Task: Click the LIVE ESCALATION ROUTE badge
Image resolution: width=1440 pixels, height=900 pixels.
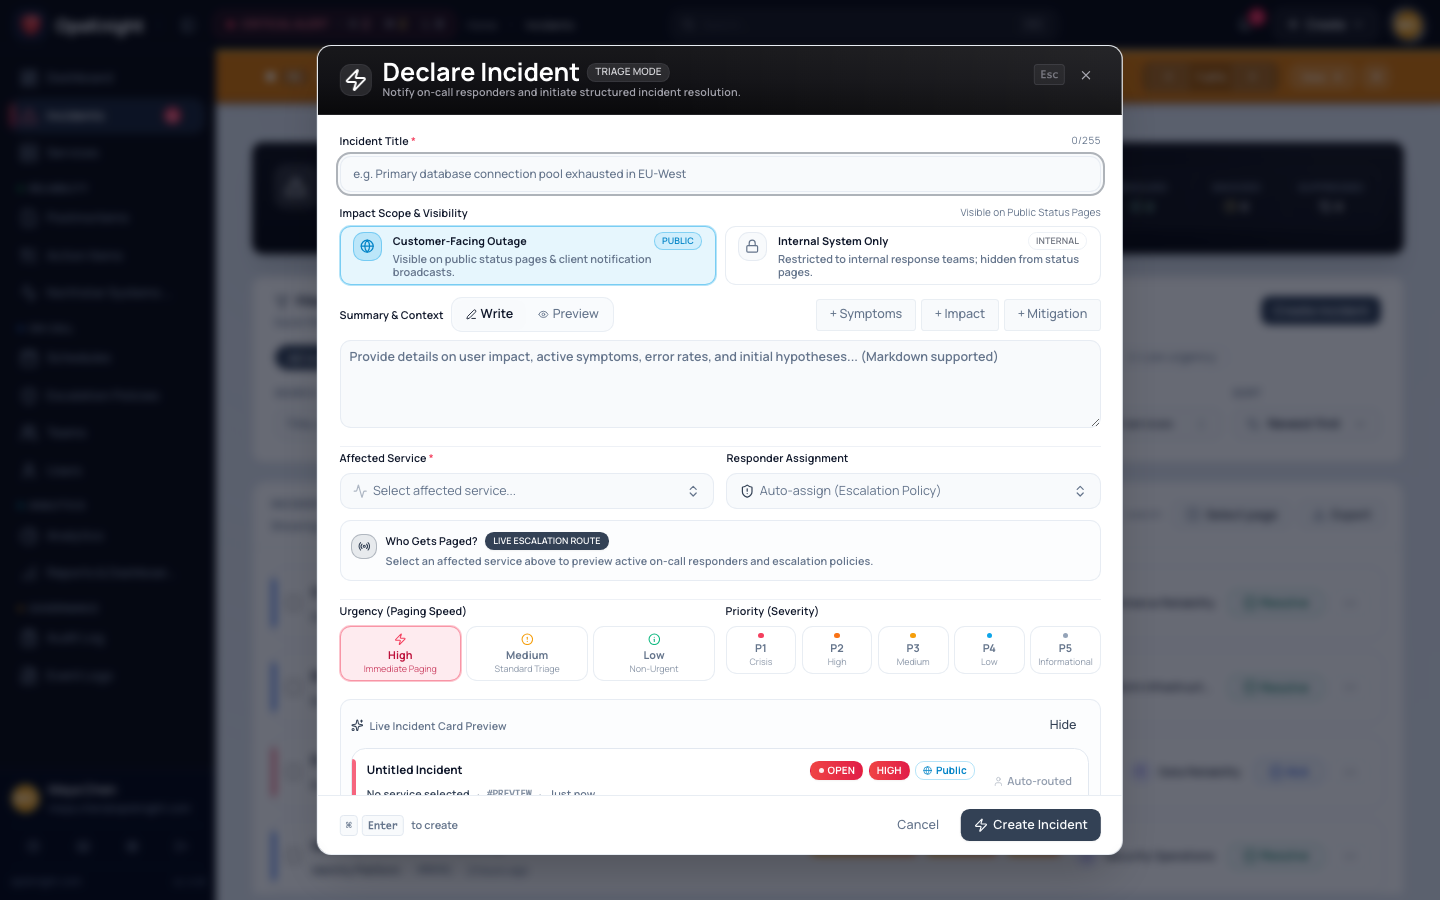Action: pyautogui.click(x=547, y=541)
